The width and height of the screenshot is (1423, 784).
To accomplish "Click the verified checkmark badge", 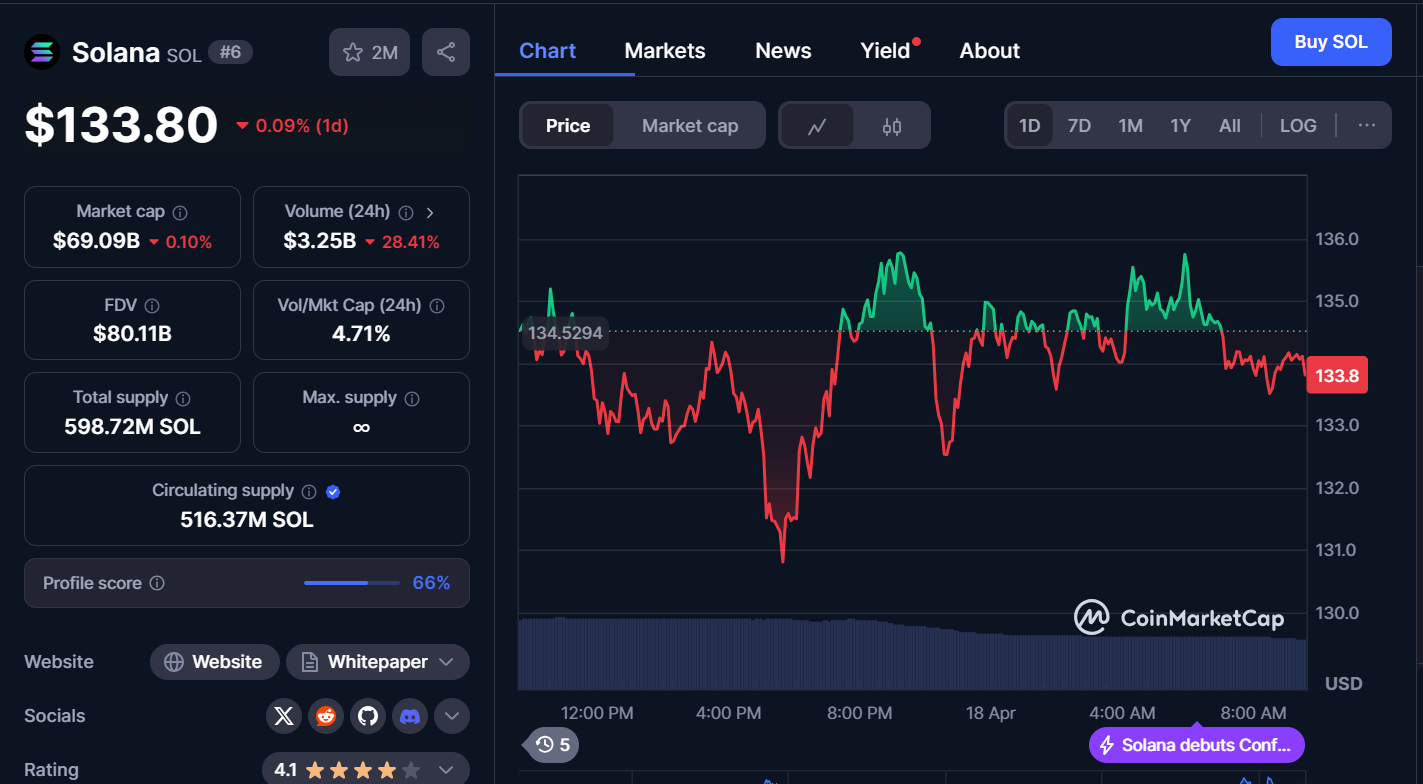I will 334,491.
